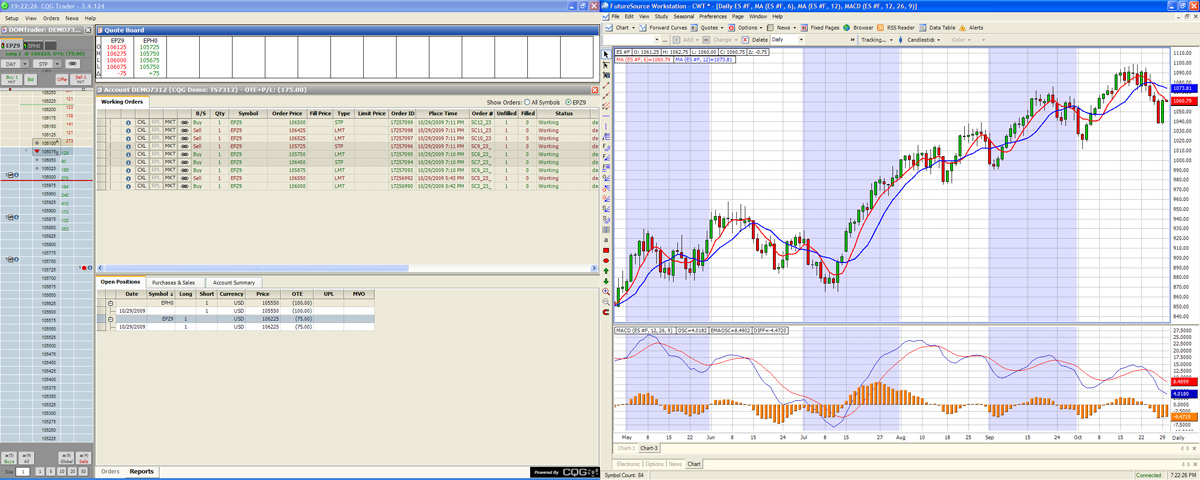Click the zoom in magnifier tool

click(x=606, y=291)
